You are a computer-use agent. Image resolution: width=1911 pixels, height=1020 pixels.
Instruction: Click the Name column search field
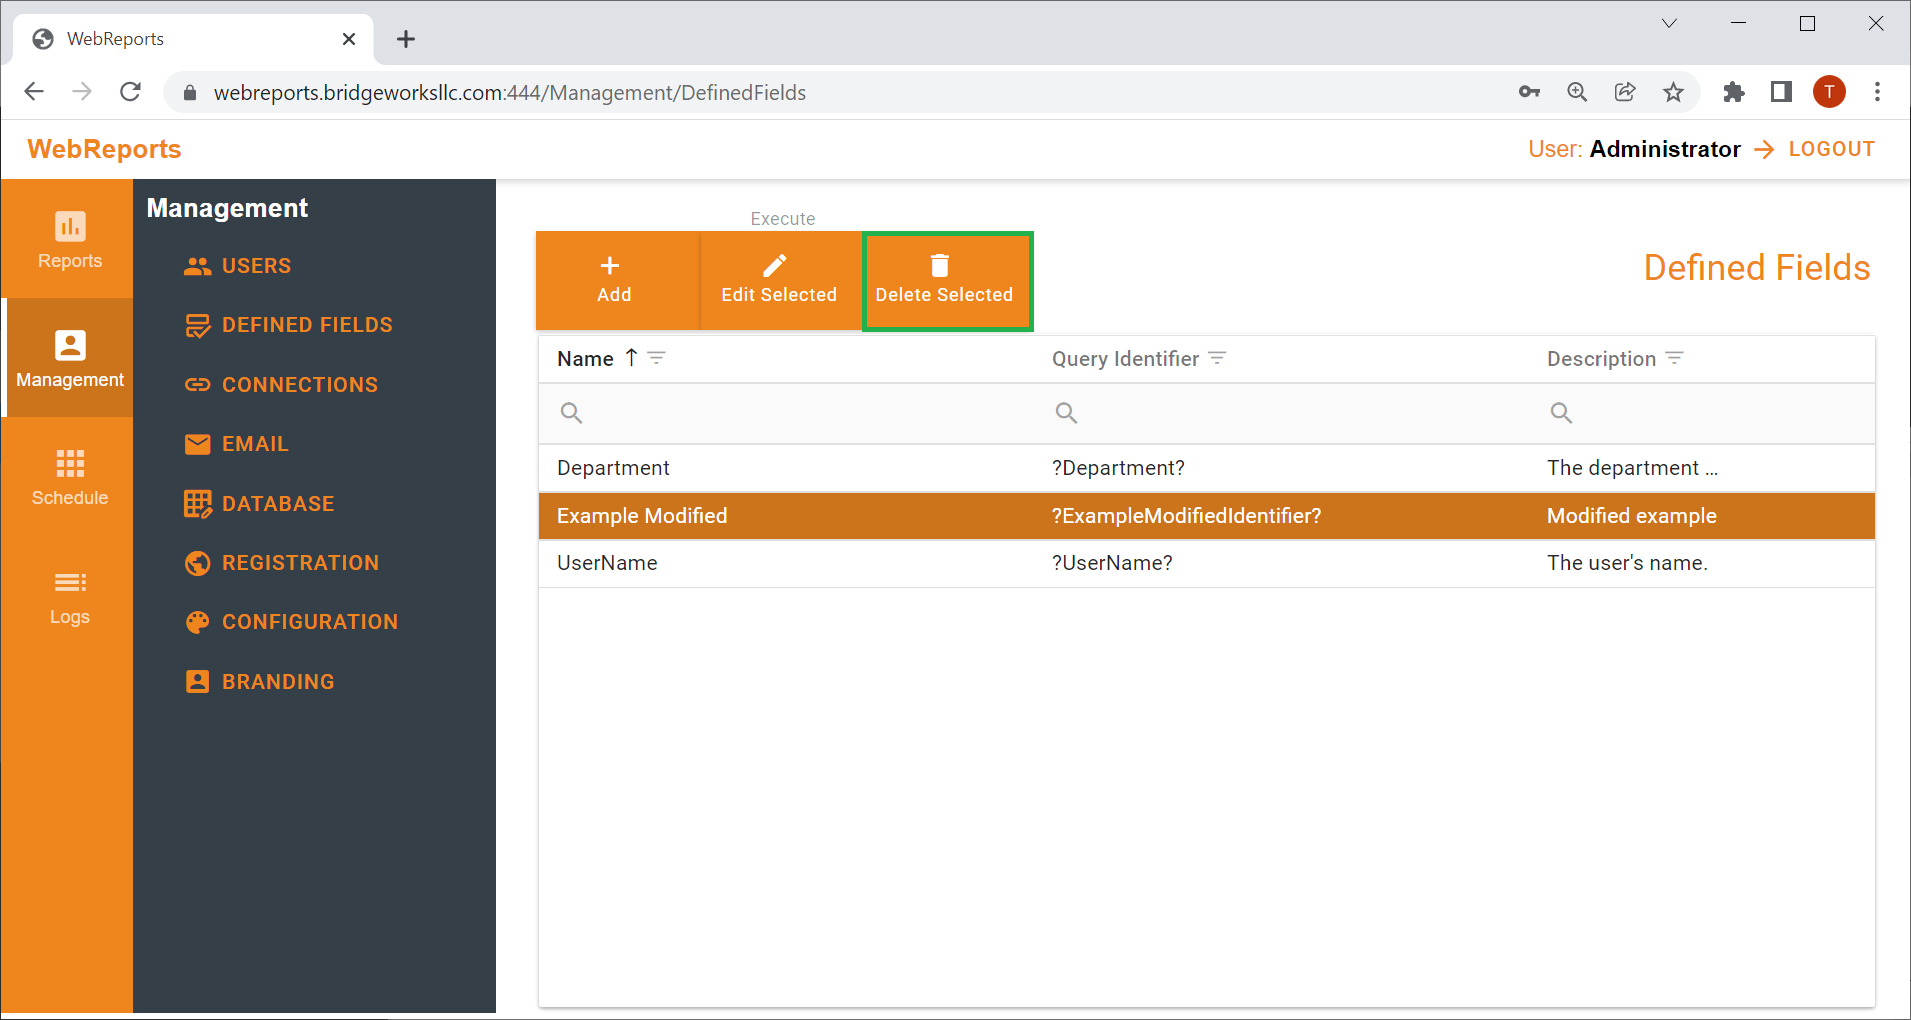[x=786, y=413]
